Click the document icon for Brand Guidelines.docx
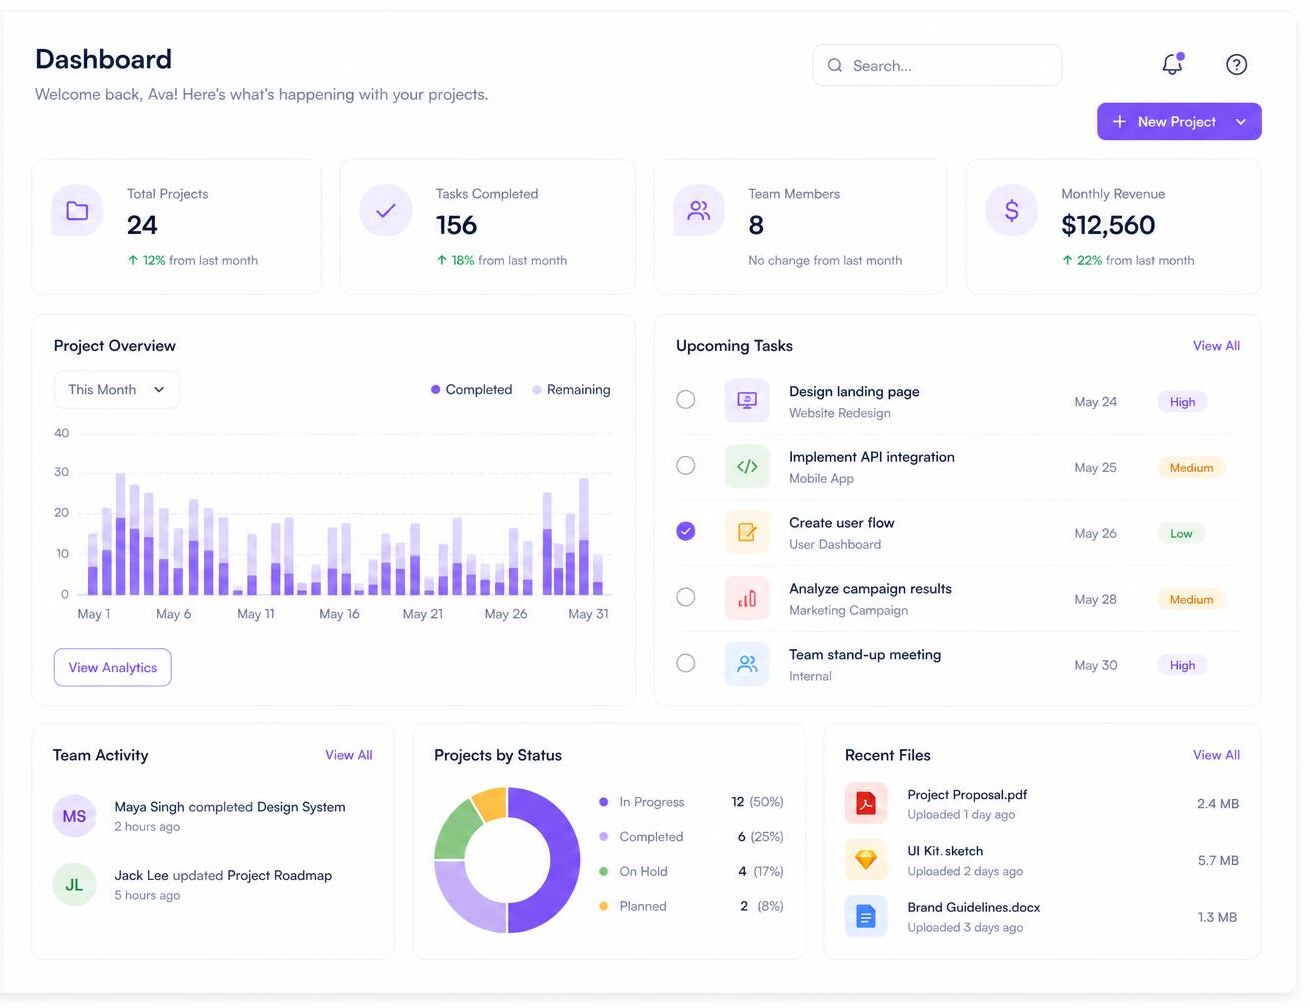Image resolution: width=1310 pixels, height=1008 pixels. click(866, 916)
